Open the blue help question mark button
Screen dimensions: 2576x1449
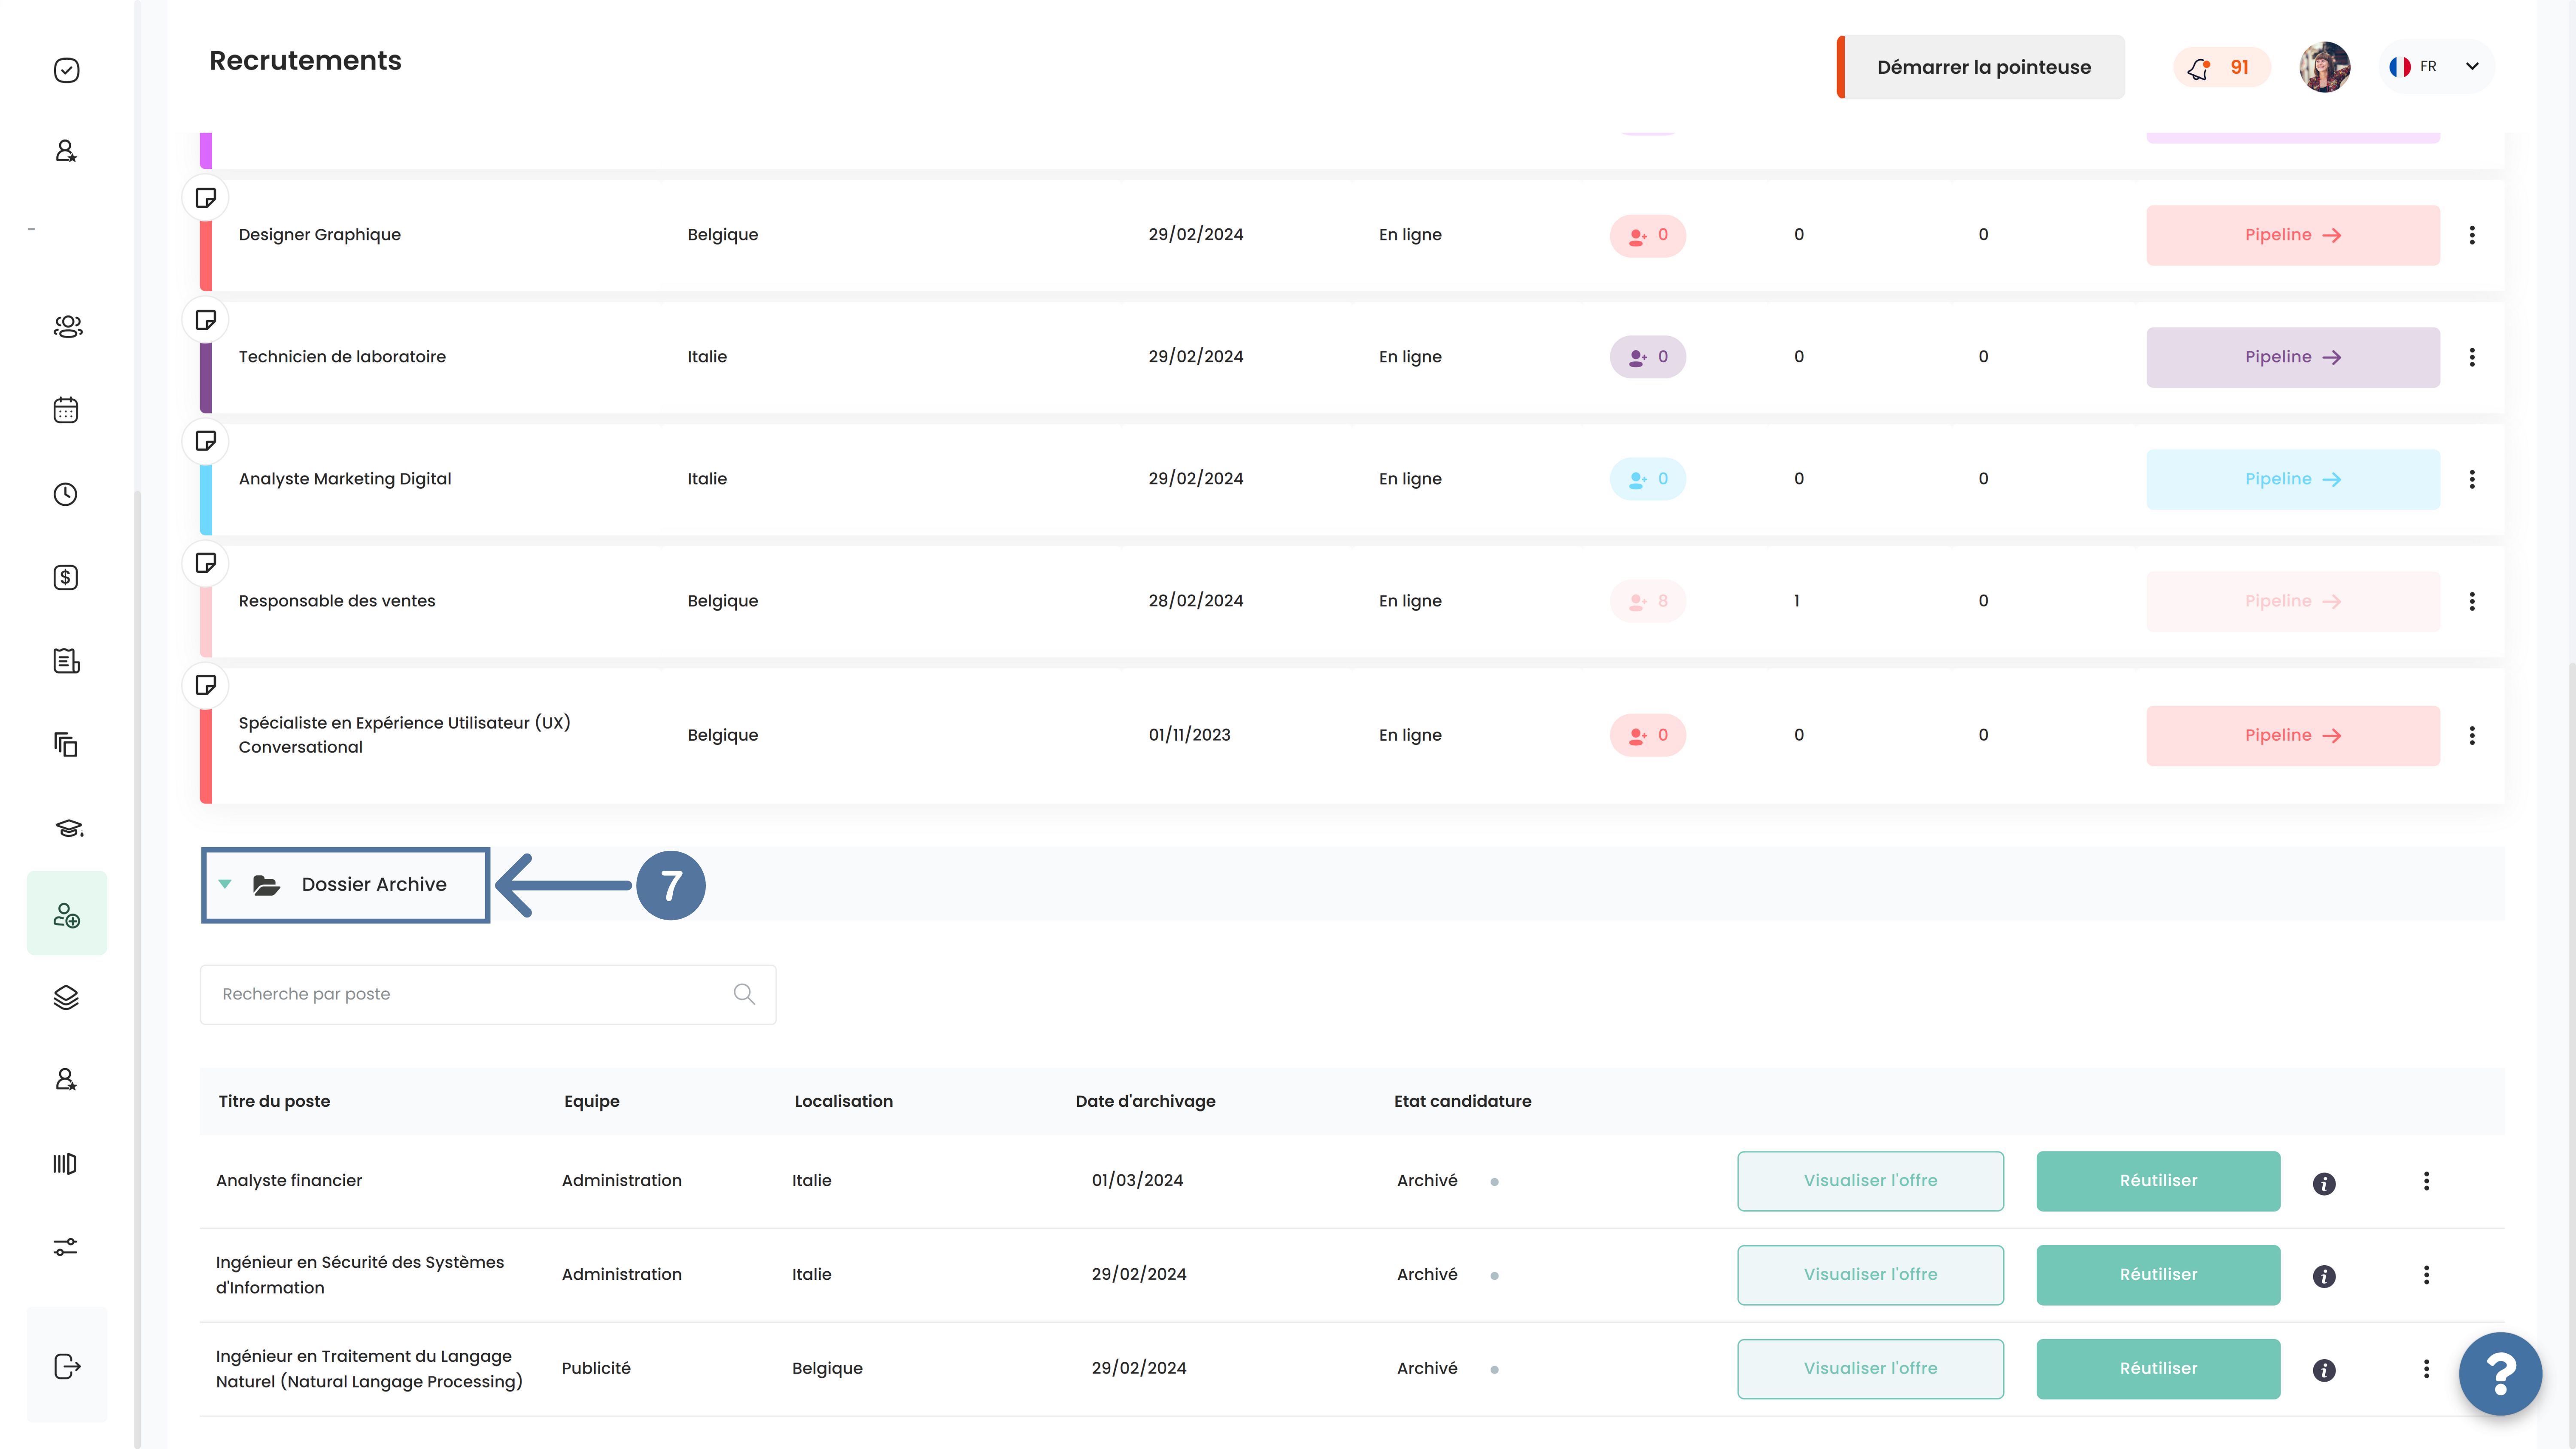[2500, 1373]
